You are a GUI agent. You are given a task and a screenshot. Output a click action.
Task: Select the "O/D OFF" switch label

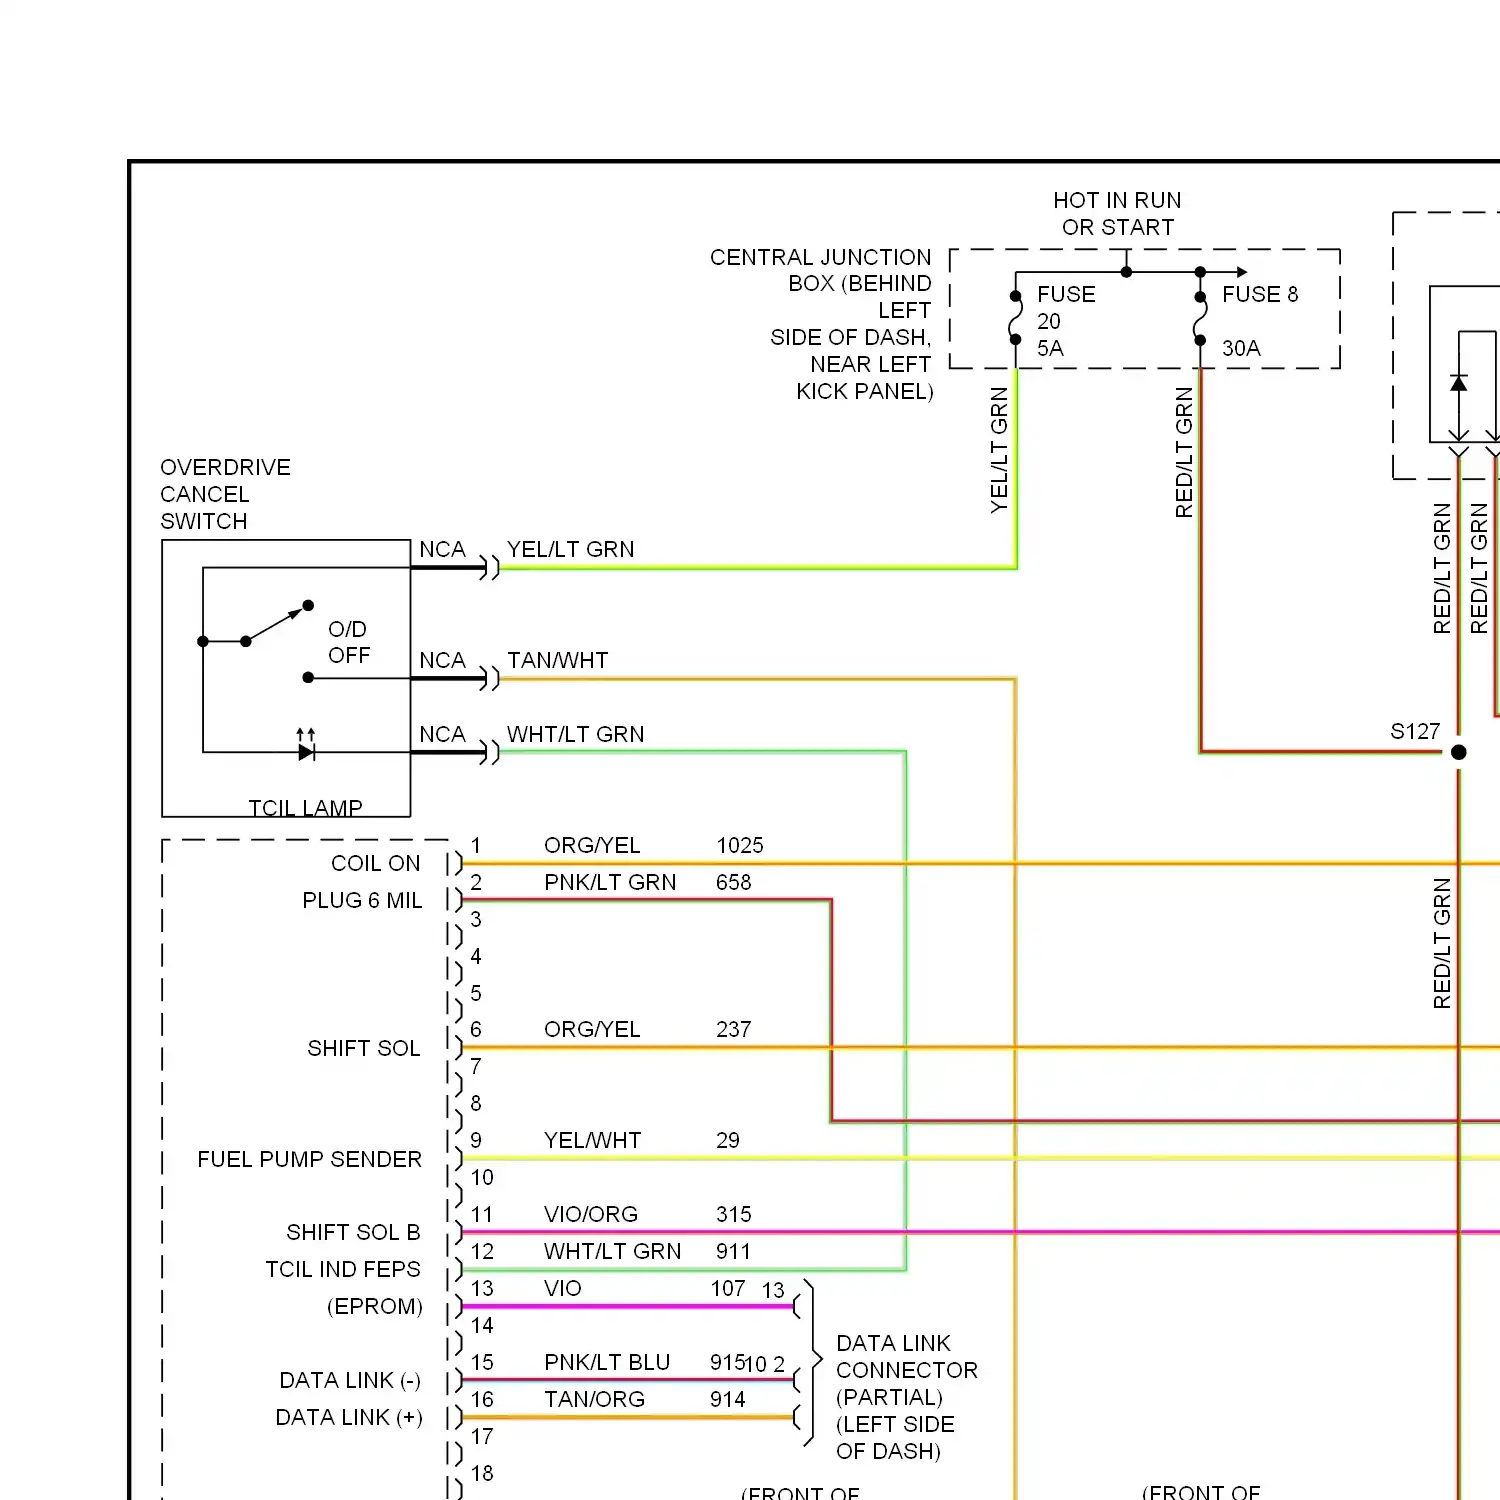[349, 642]
